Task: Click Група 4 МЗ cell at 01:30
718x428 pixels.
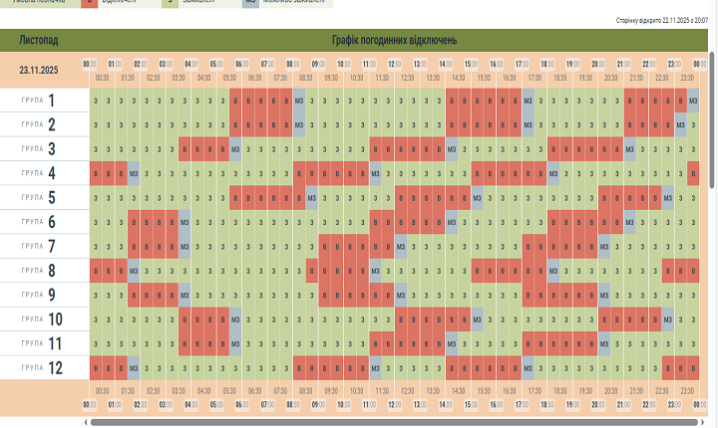Action: click(x=134, y=173)
